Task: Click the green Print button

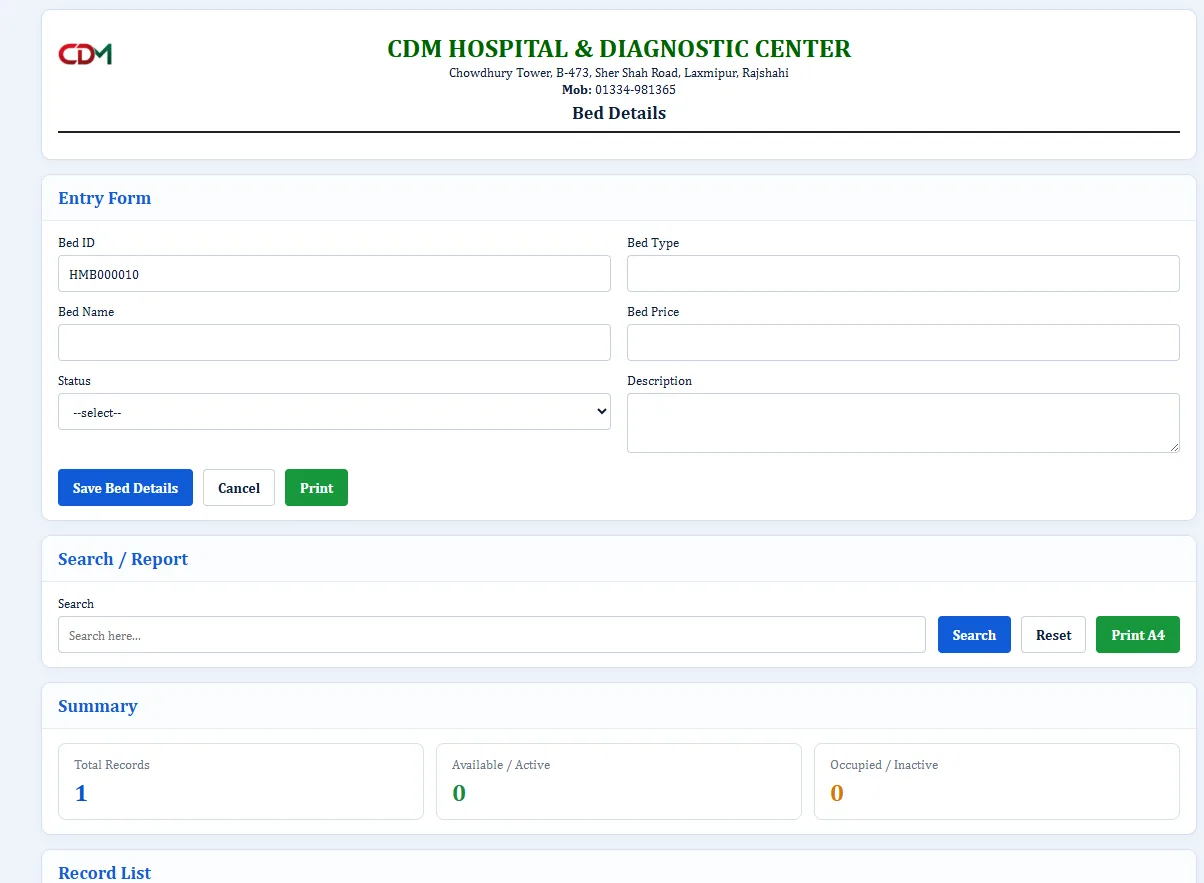Action: (x=316, y=487)
